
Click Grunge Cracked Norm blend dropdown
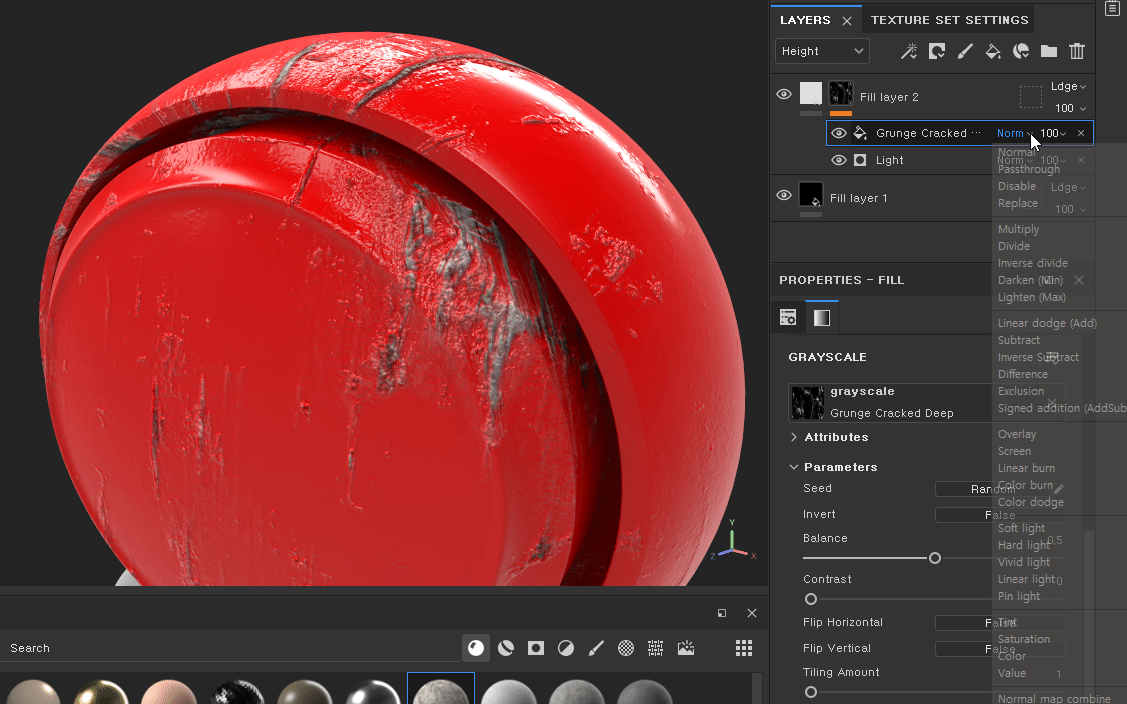[x=1014, y=133]
